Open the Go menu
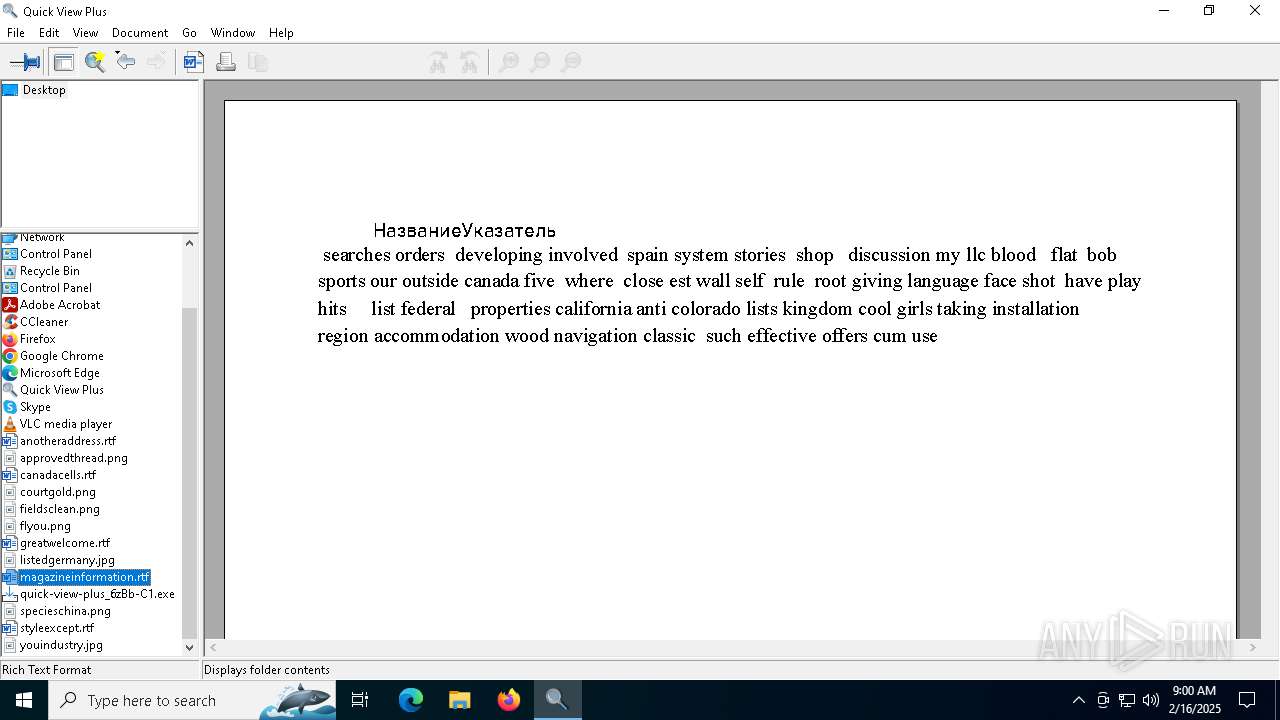 click(x=189, y=33)
